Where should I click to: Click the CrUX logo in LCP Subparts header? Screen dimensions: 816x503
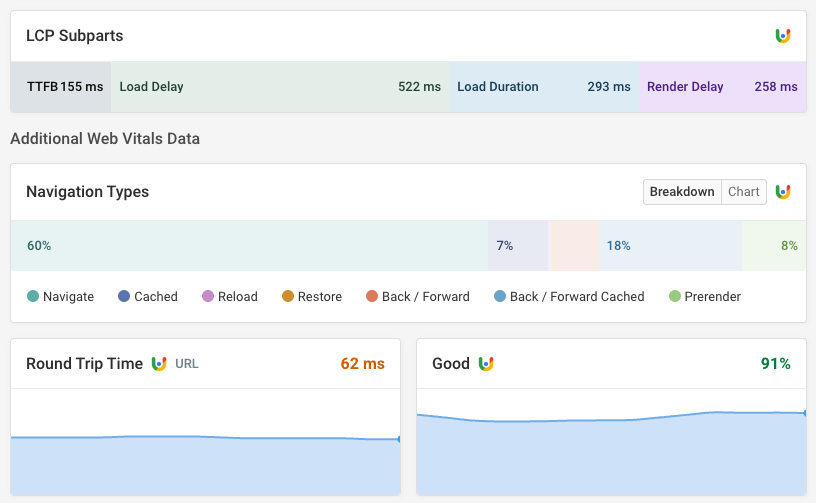tap(783, 36)
